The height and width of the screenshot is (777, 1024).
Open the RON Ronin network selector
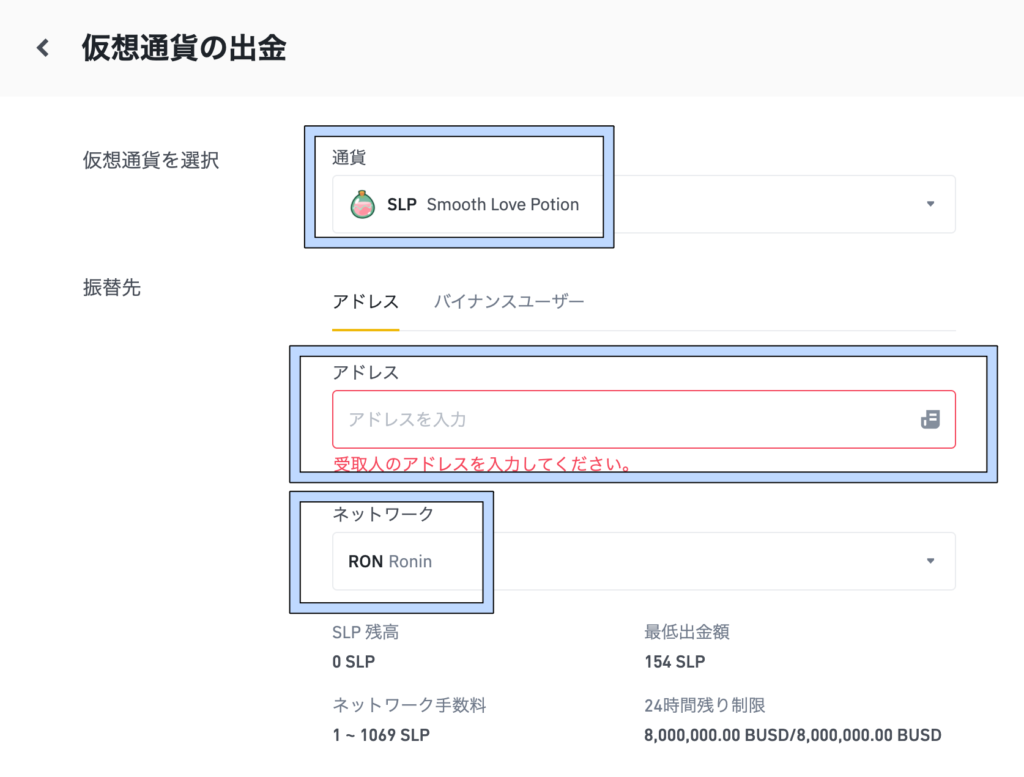point(643,562)
